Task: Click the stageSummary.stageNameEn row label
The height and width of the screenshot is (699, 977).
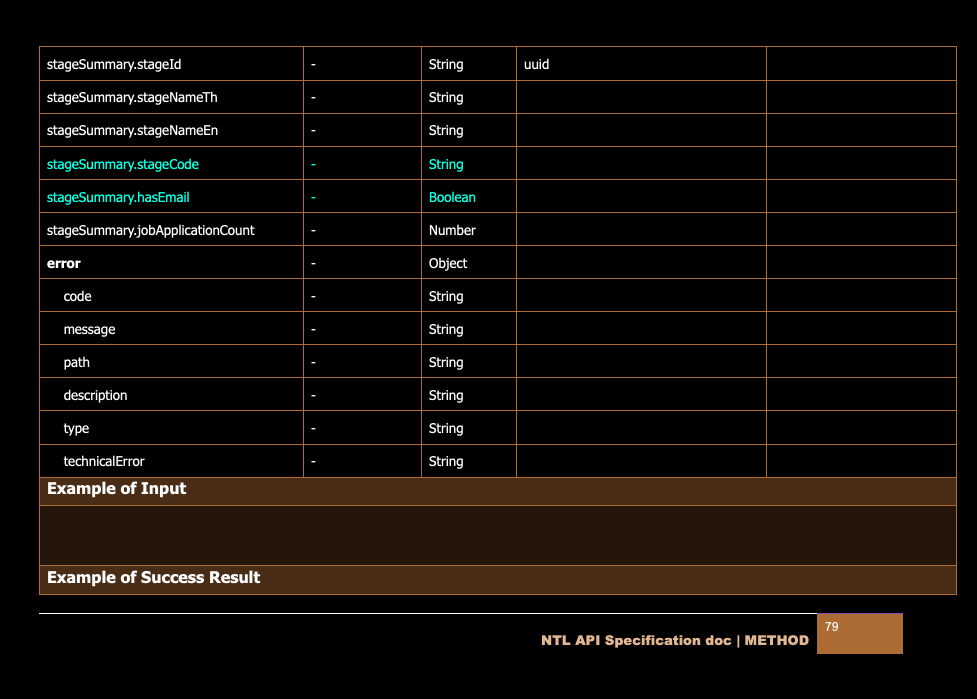Action: tap(132, 130)
